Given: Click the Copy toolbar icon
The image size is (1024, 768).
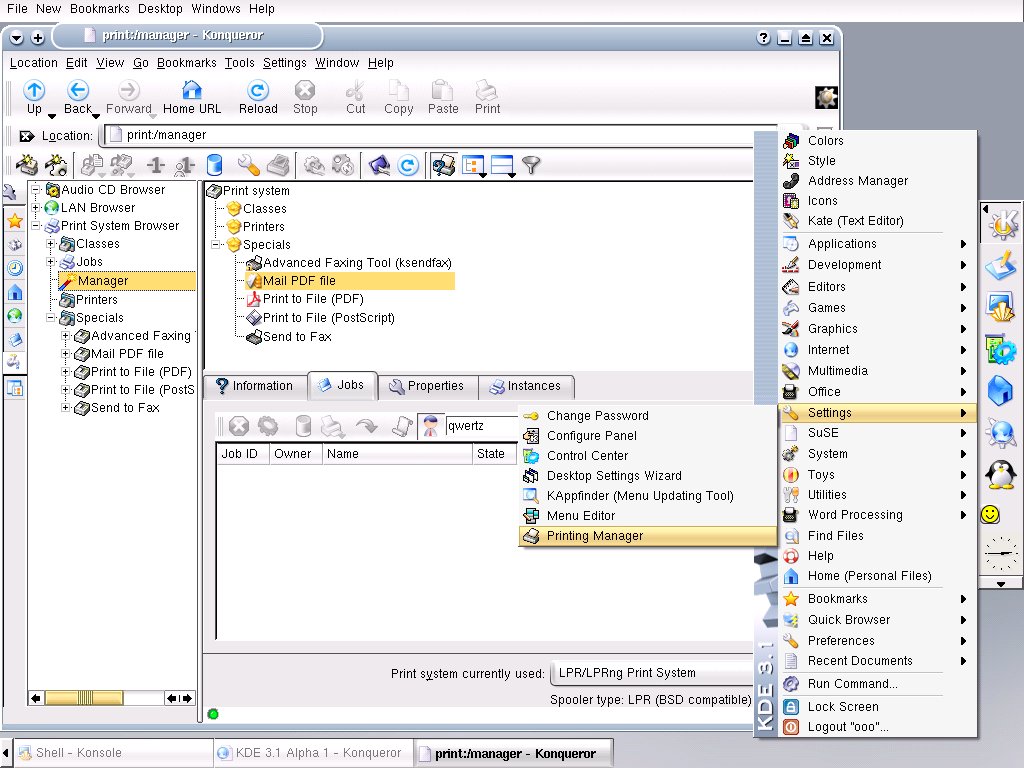Looking at the screenshot, I should tap(398, 90).
